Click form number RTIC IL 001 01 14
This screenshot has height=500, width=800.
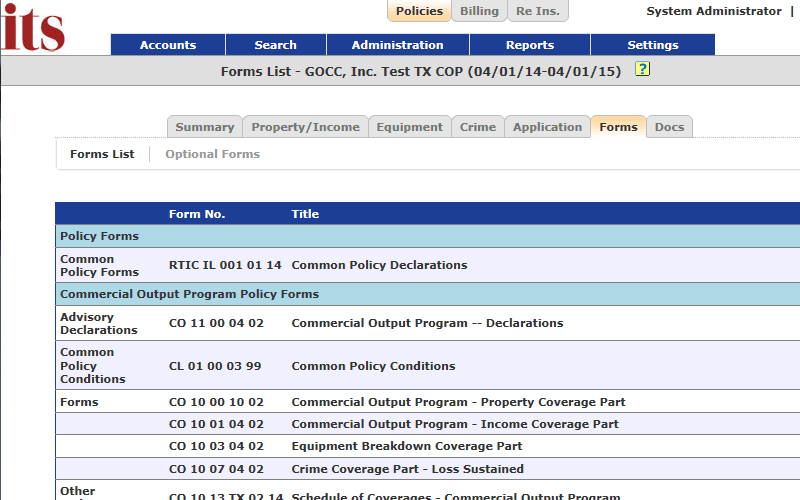tap(225, 265)
